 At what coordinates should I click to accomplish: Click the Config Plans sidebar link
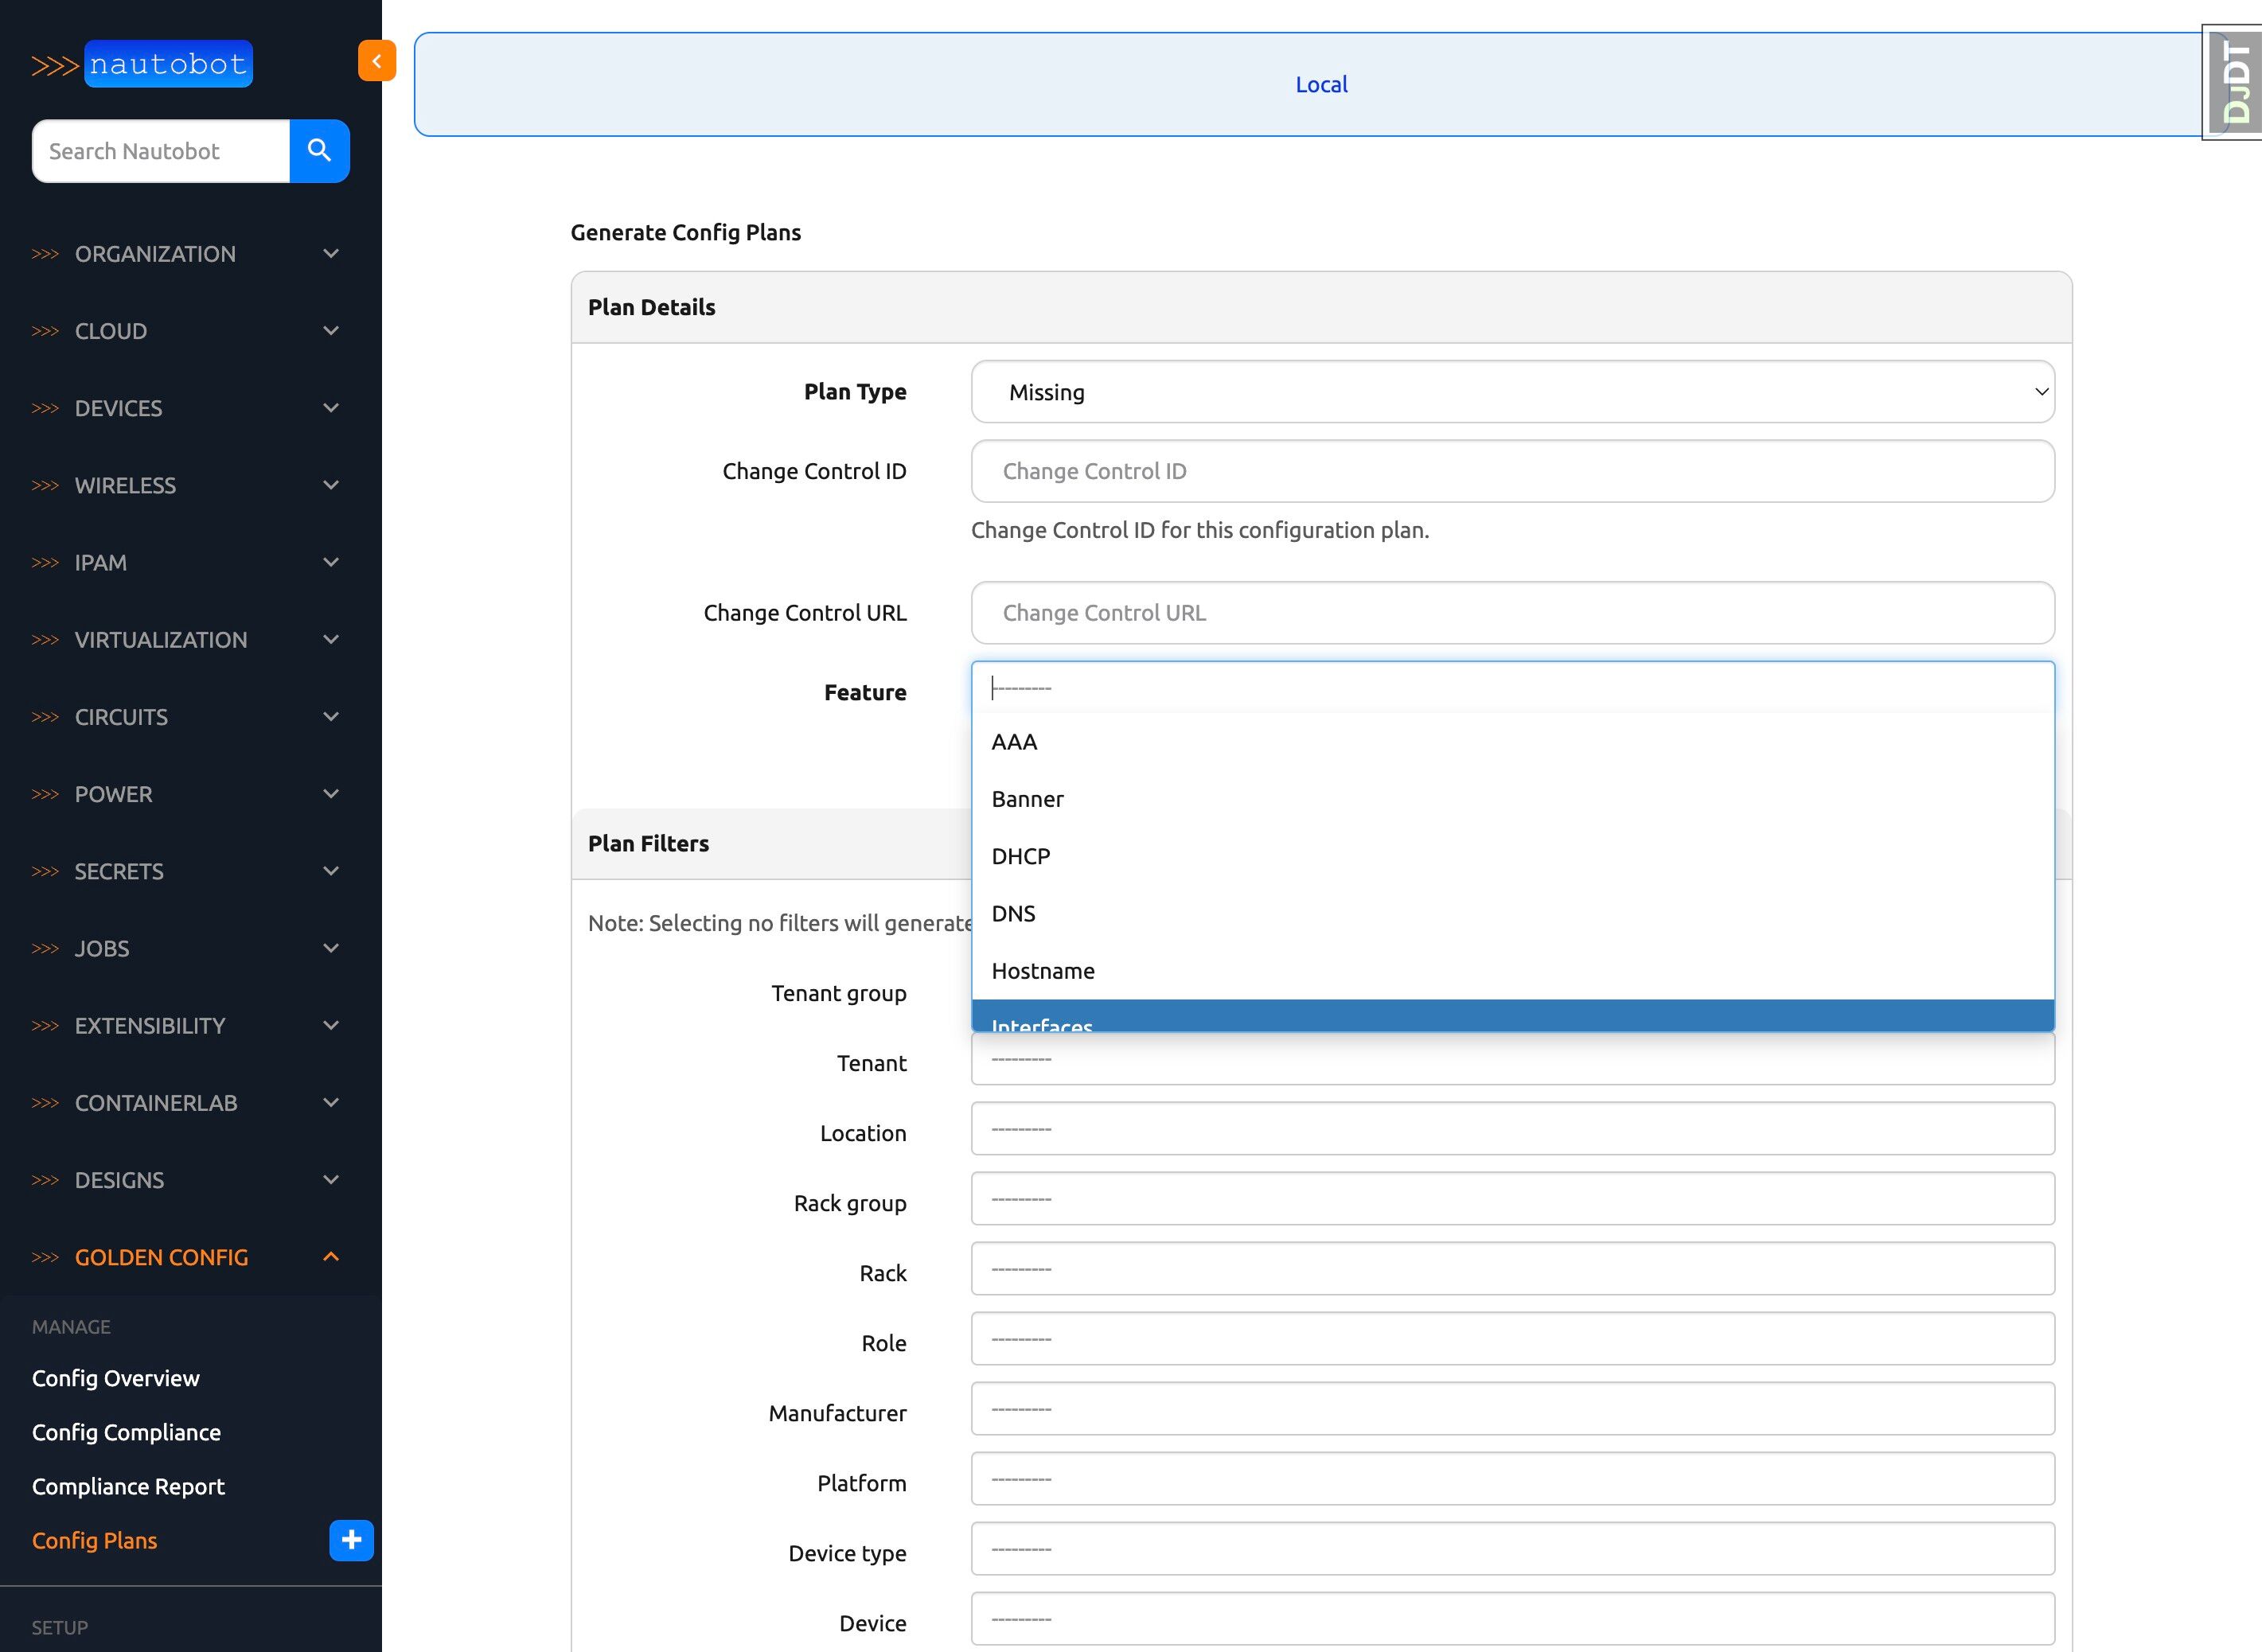click(95, 1540)
